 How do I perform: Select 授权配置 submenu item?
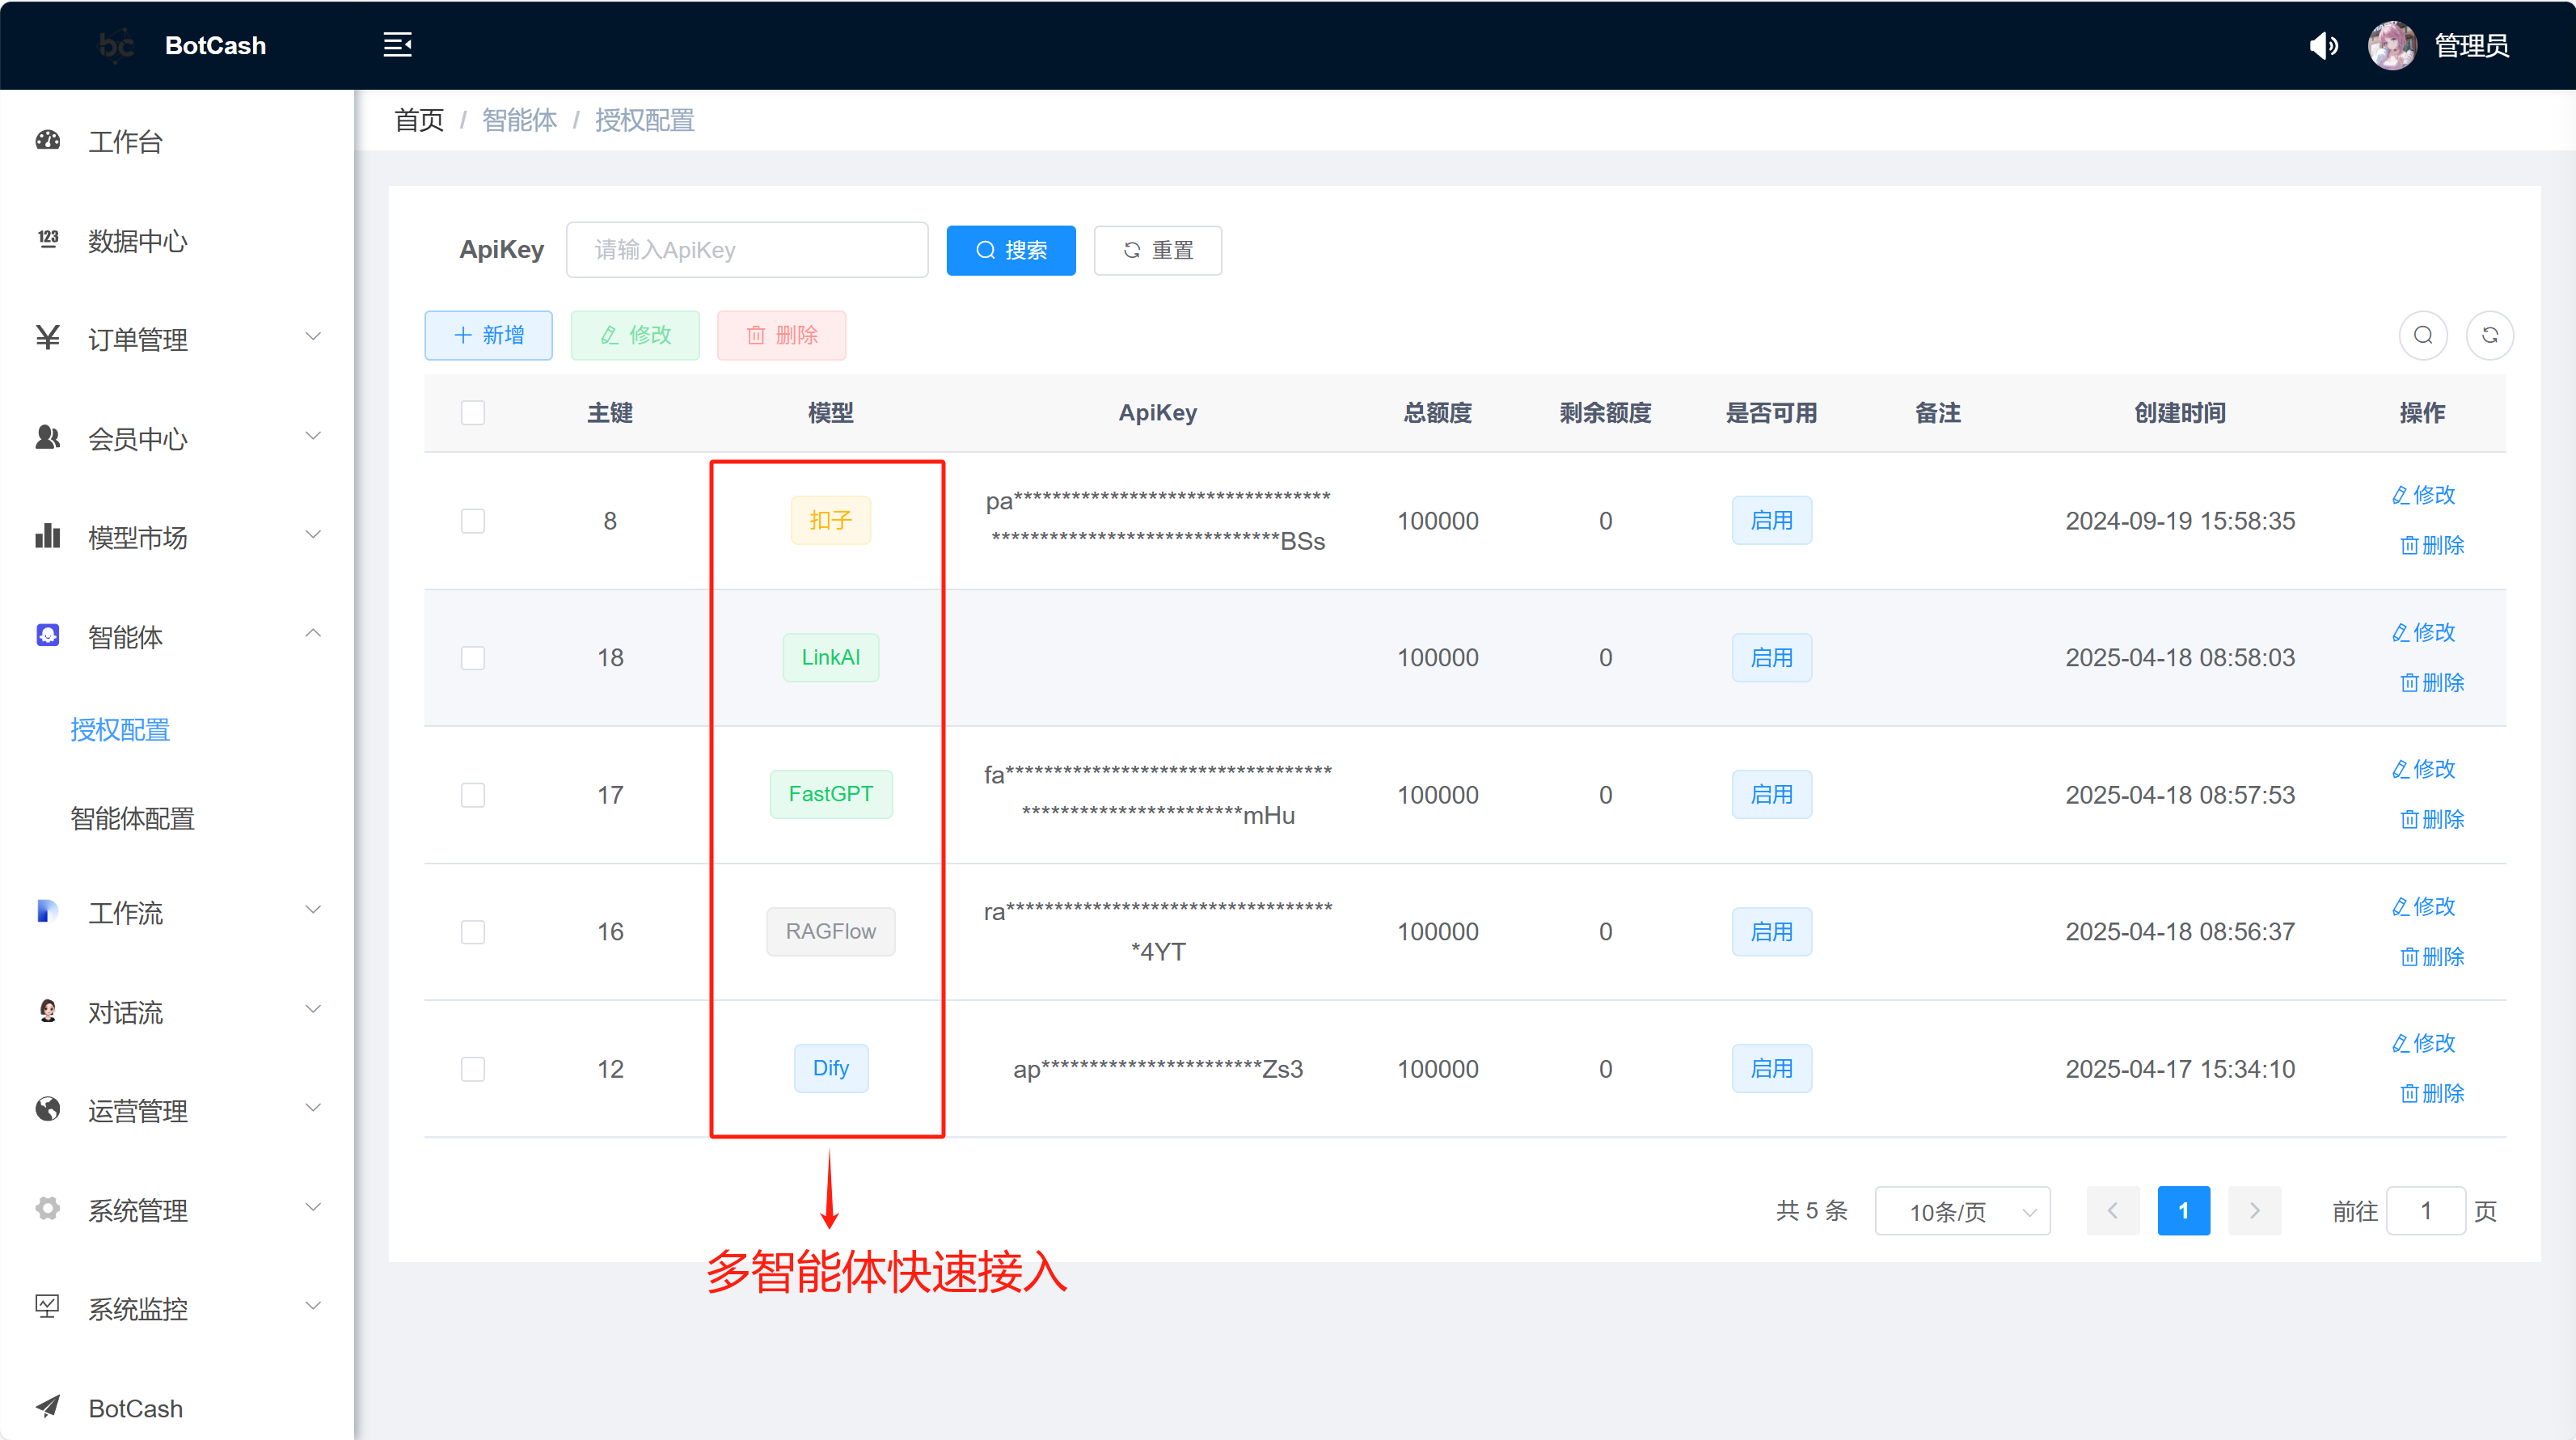(120, 730)
